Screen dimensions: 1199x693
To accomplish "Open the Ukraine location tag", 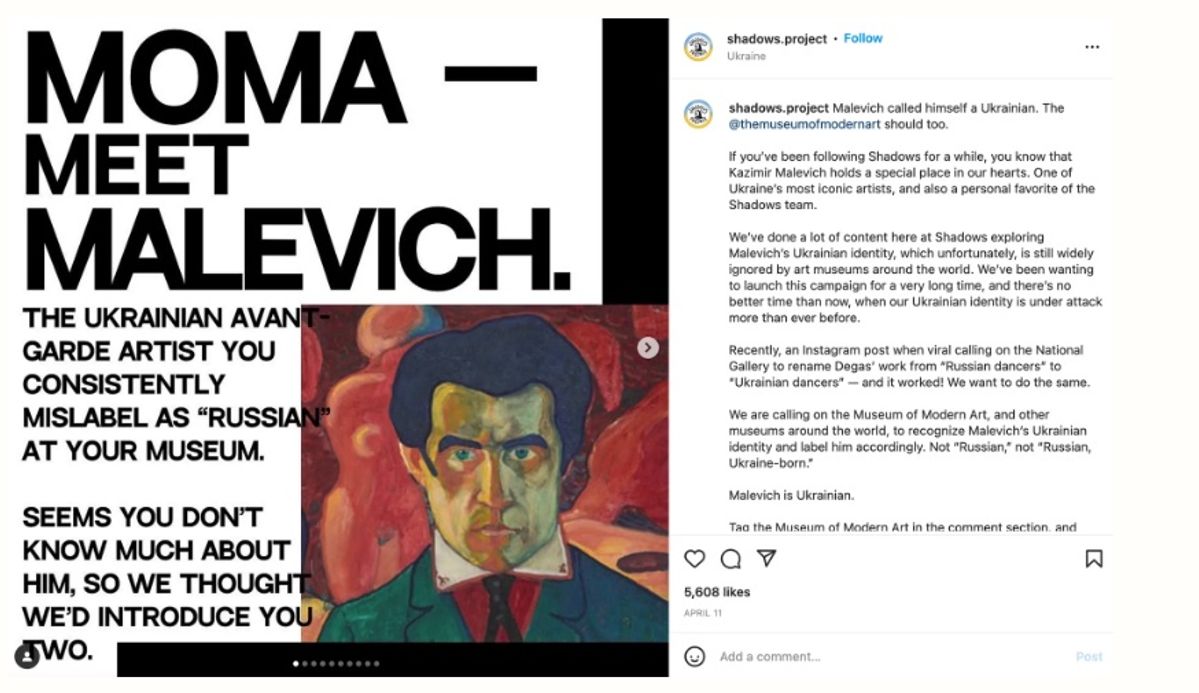I will [x=746, y=56].
